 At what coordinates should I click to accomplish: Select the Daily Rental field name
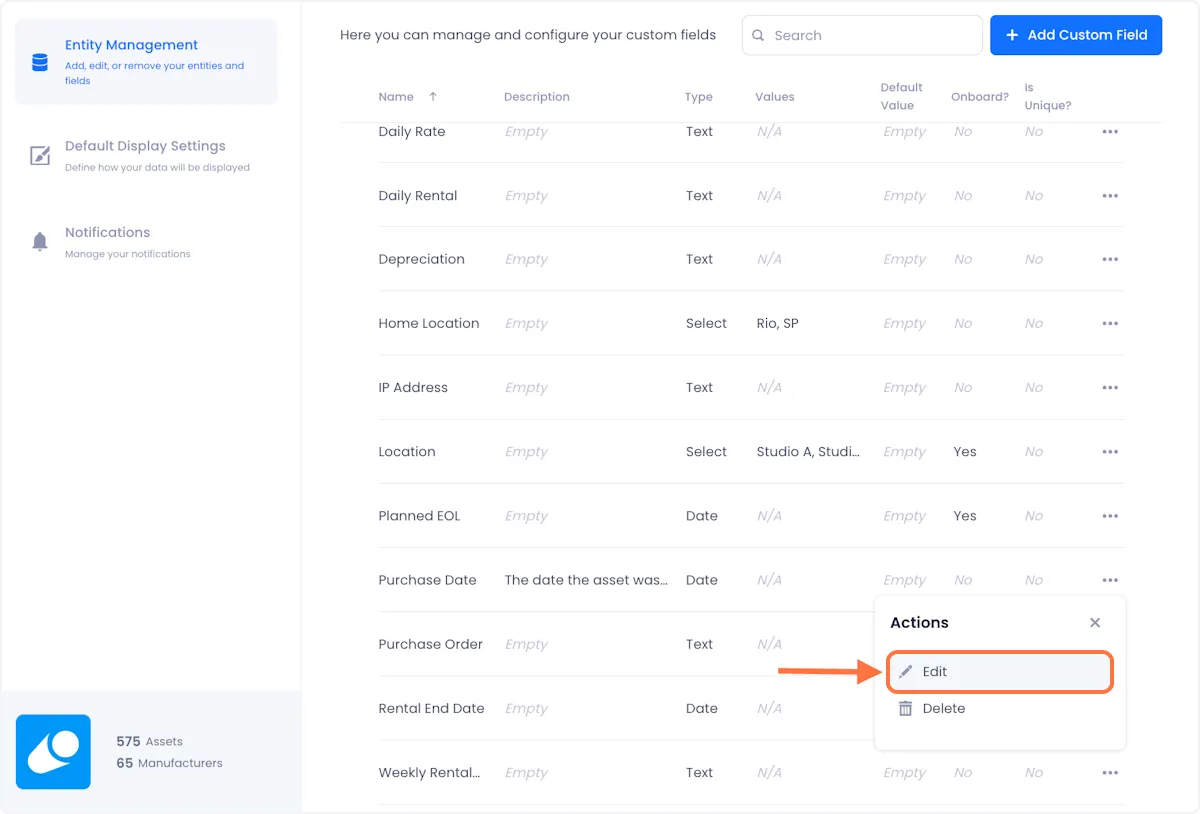pyautogui.click(x=418, y=196)
